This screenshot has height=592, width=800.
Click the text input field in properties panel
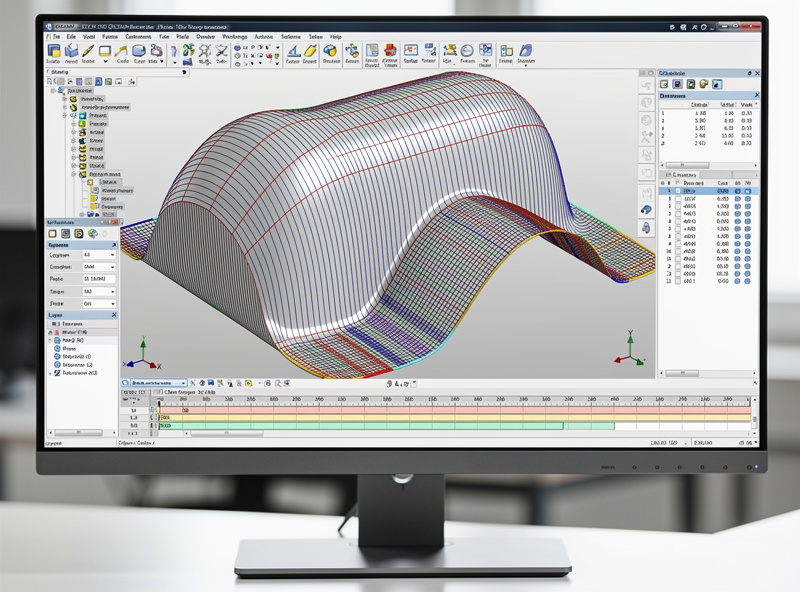pos(99,279)
